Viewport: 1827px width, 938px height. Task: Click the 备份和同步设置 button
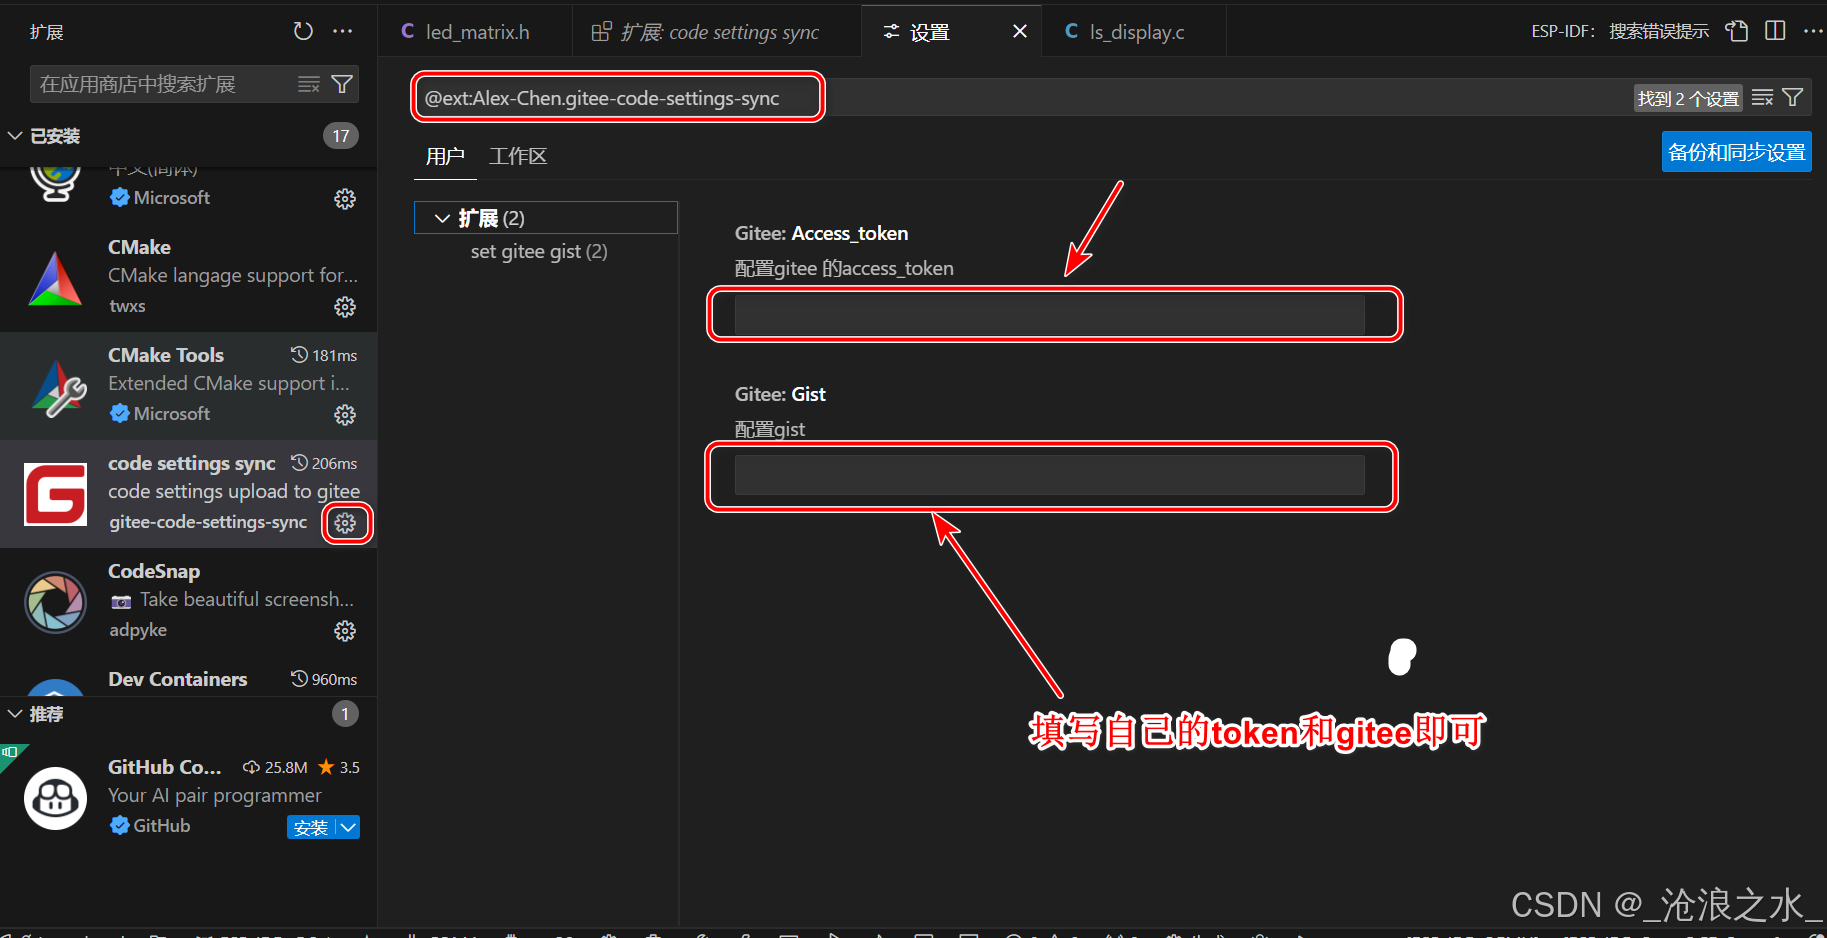pyautogui.click(x=1736, y=152)
